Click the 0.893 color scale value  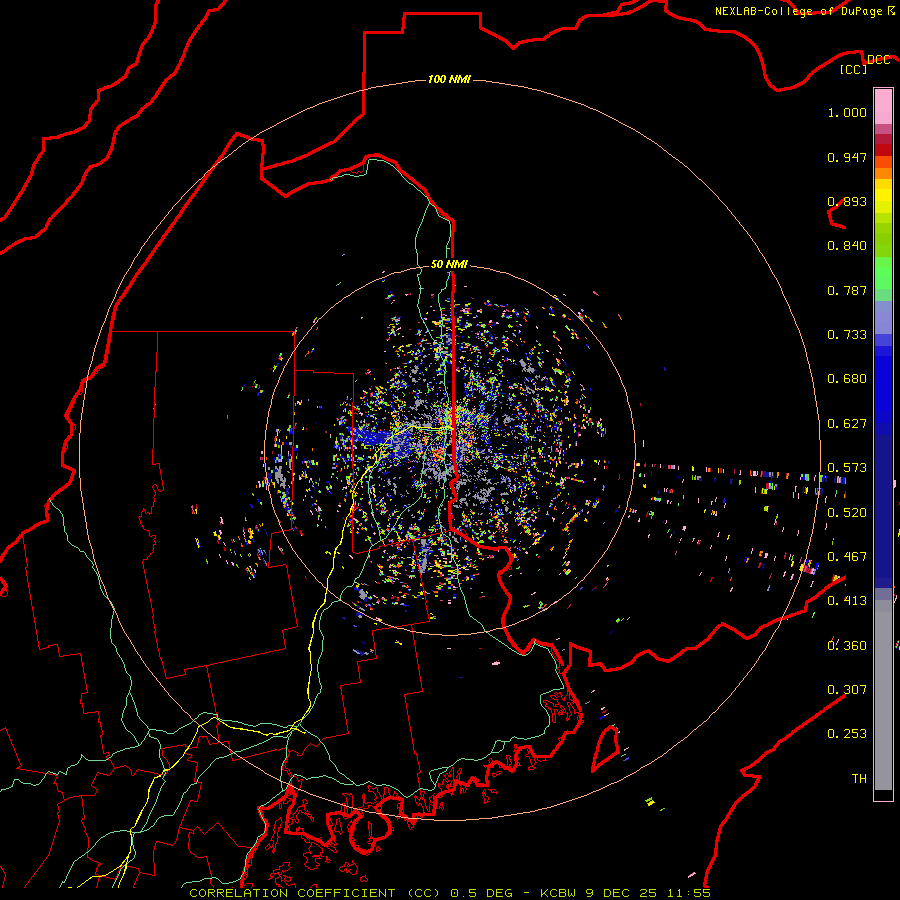point(847,201)
